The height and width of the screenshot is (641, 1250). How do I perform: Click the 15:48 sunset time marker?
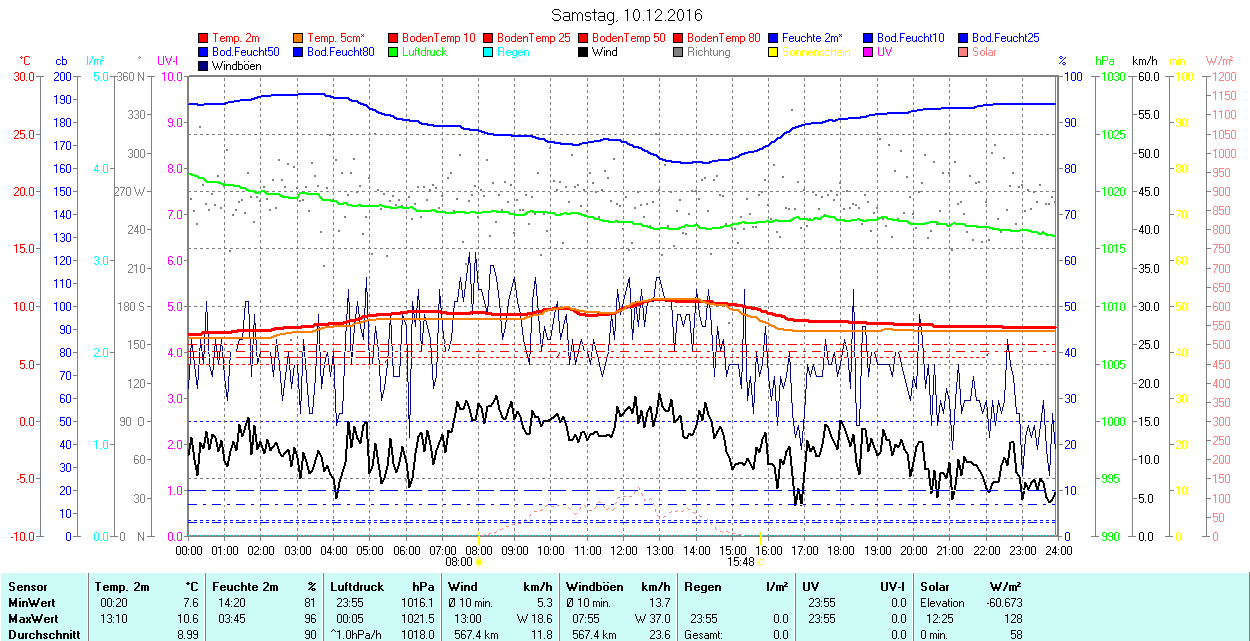click(x=740, y=562)
